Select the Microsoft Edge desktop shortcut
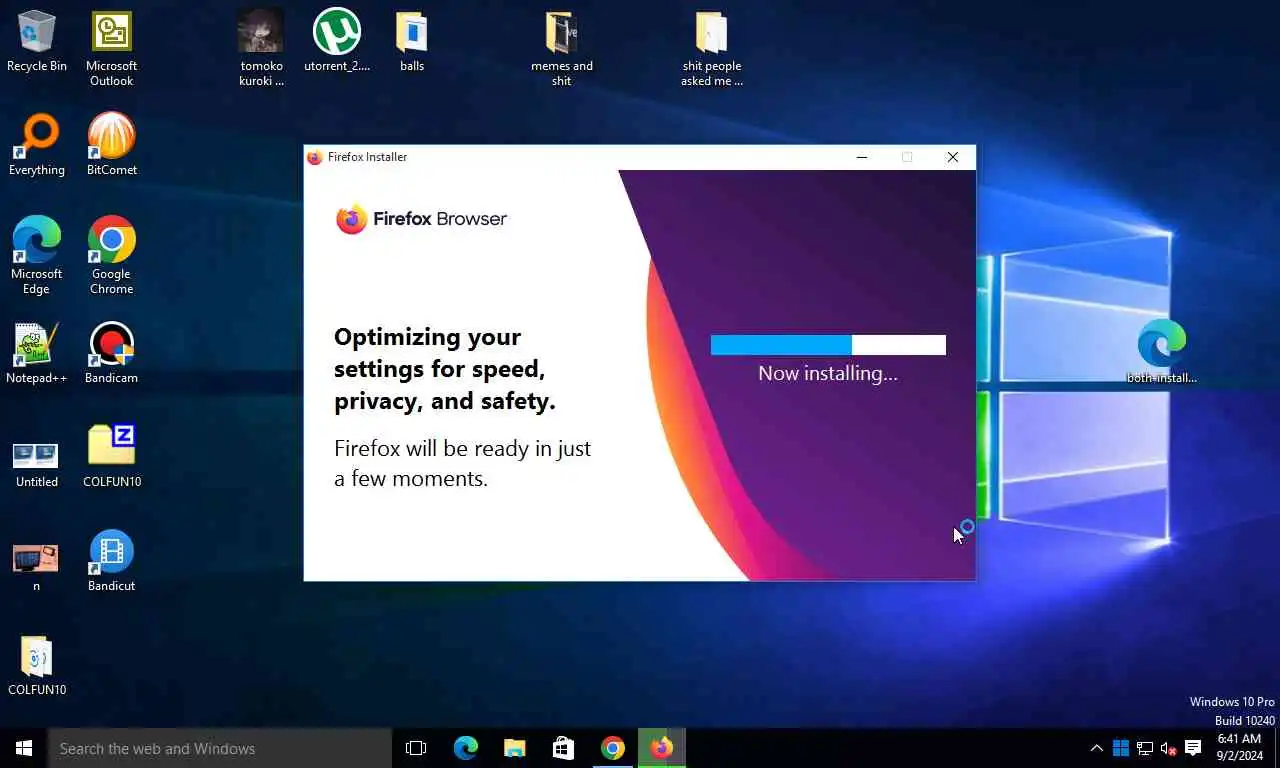Image resolution: width=1280 pixels, height=768 pixels. coord(37,256)
